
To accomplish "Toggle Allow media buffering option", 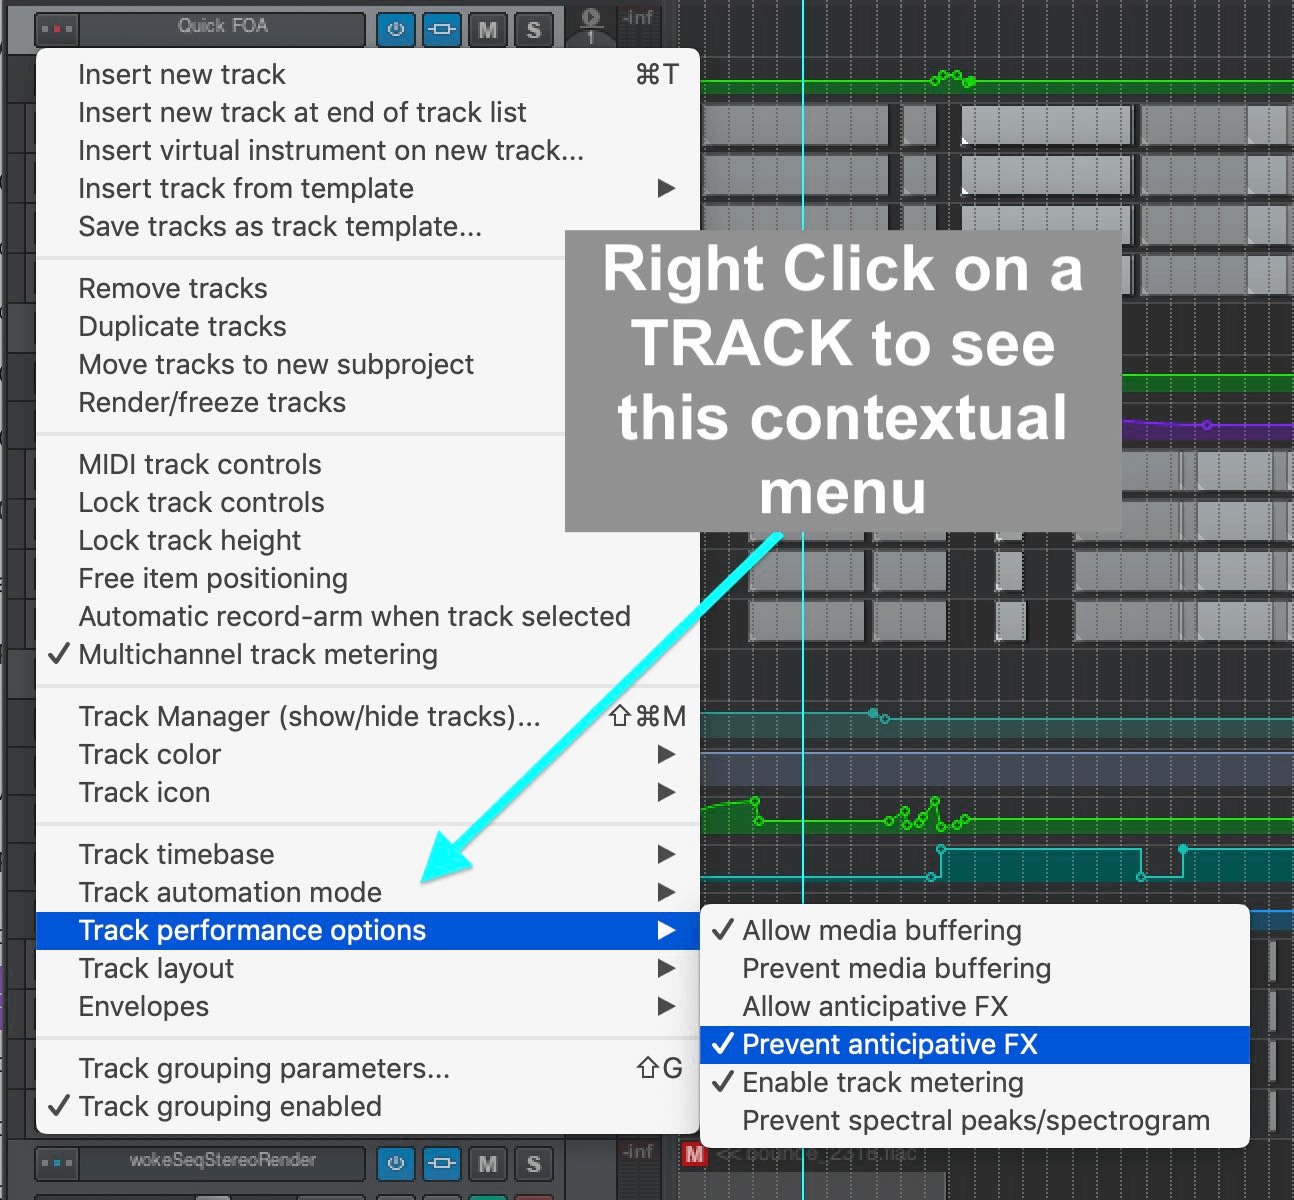I will click(975, 930).
